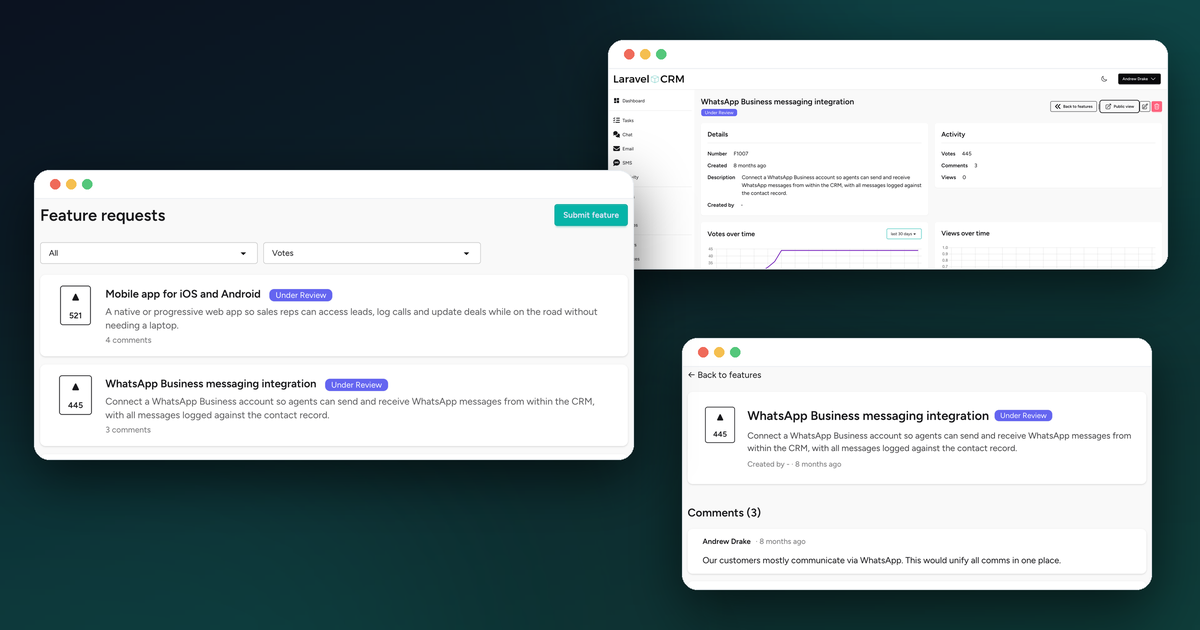Click the Andrew Drake comment author name
This screenshot has height=630, width=1200.
727,541
